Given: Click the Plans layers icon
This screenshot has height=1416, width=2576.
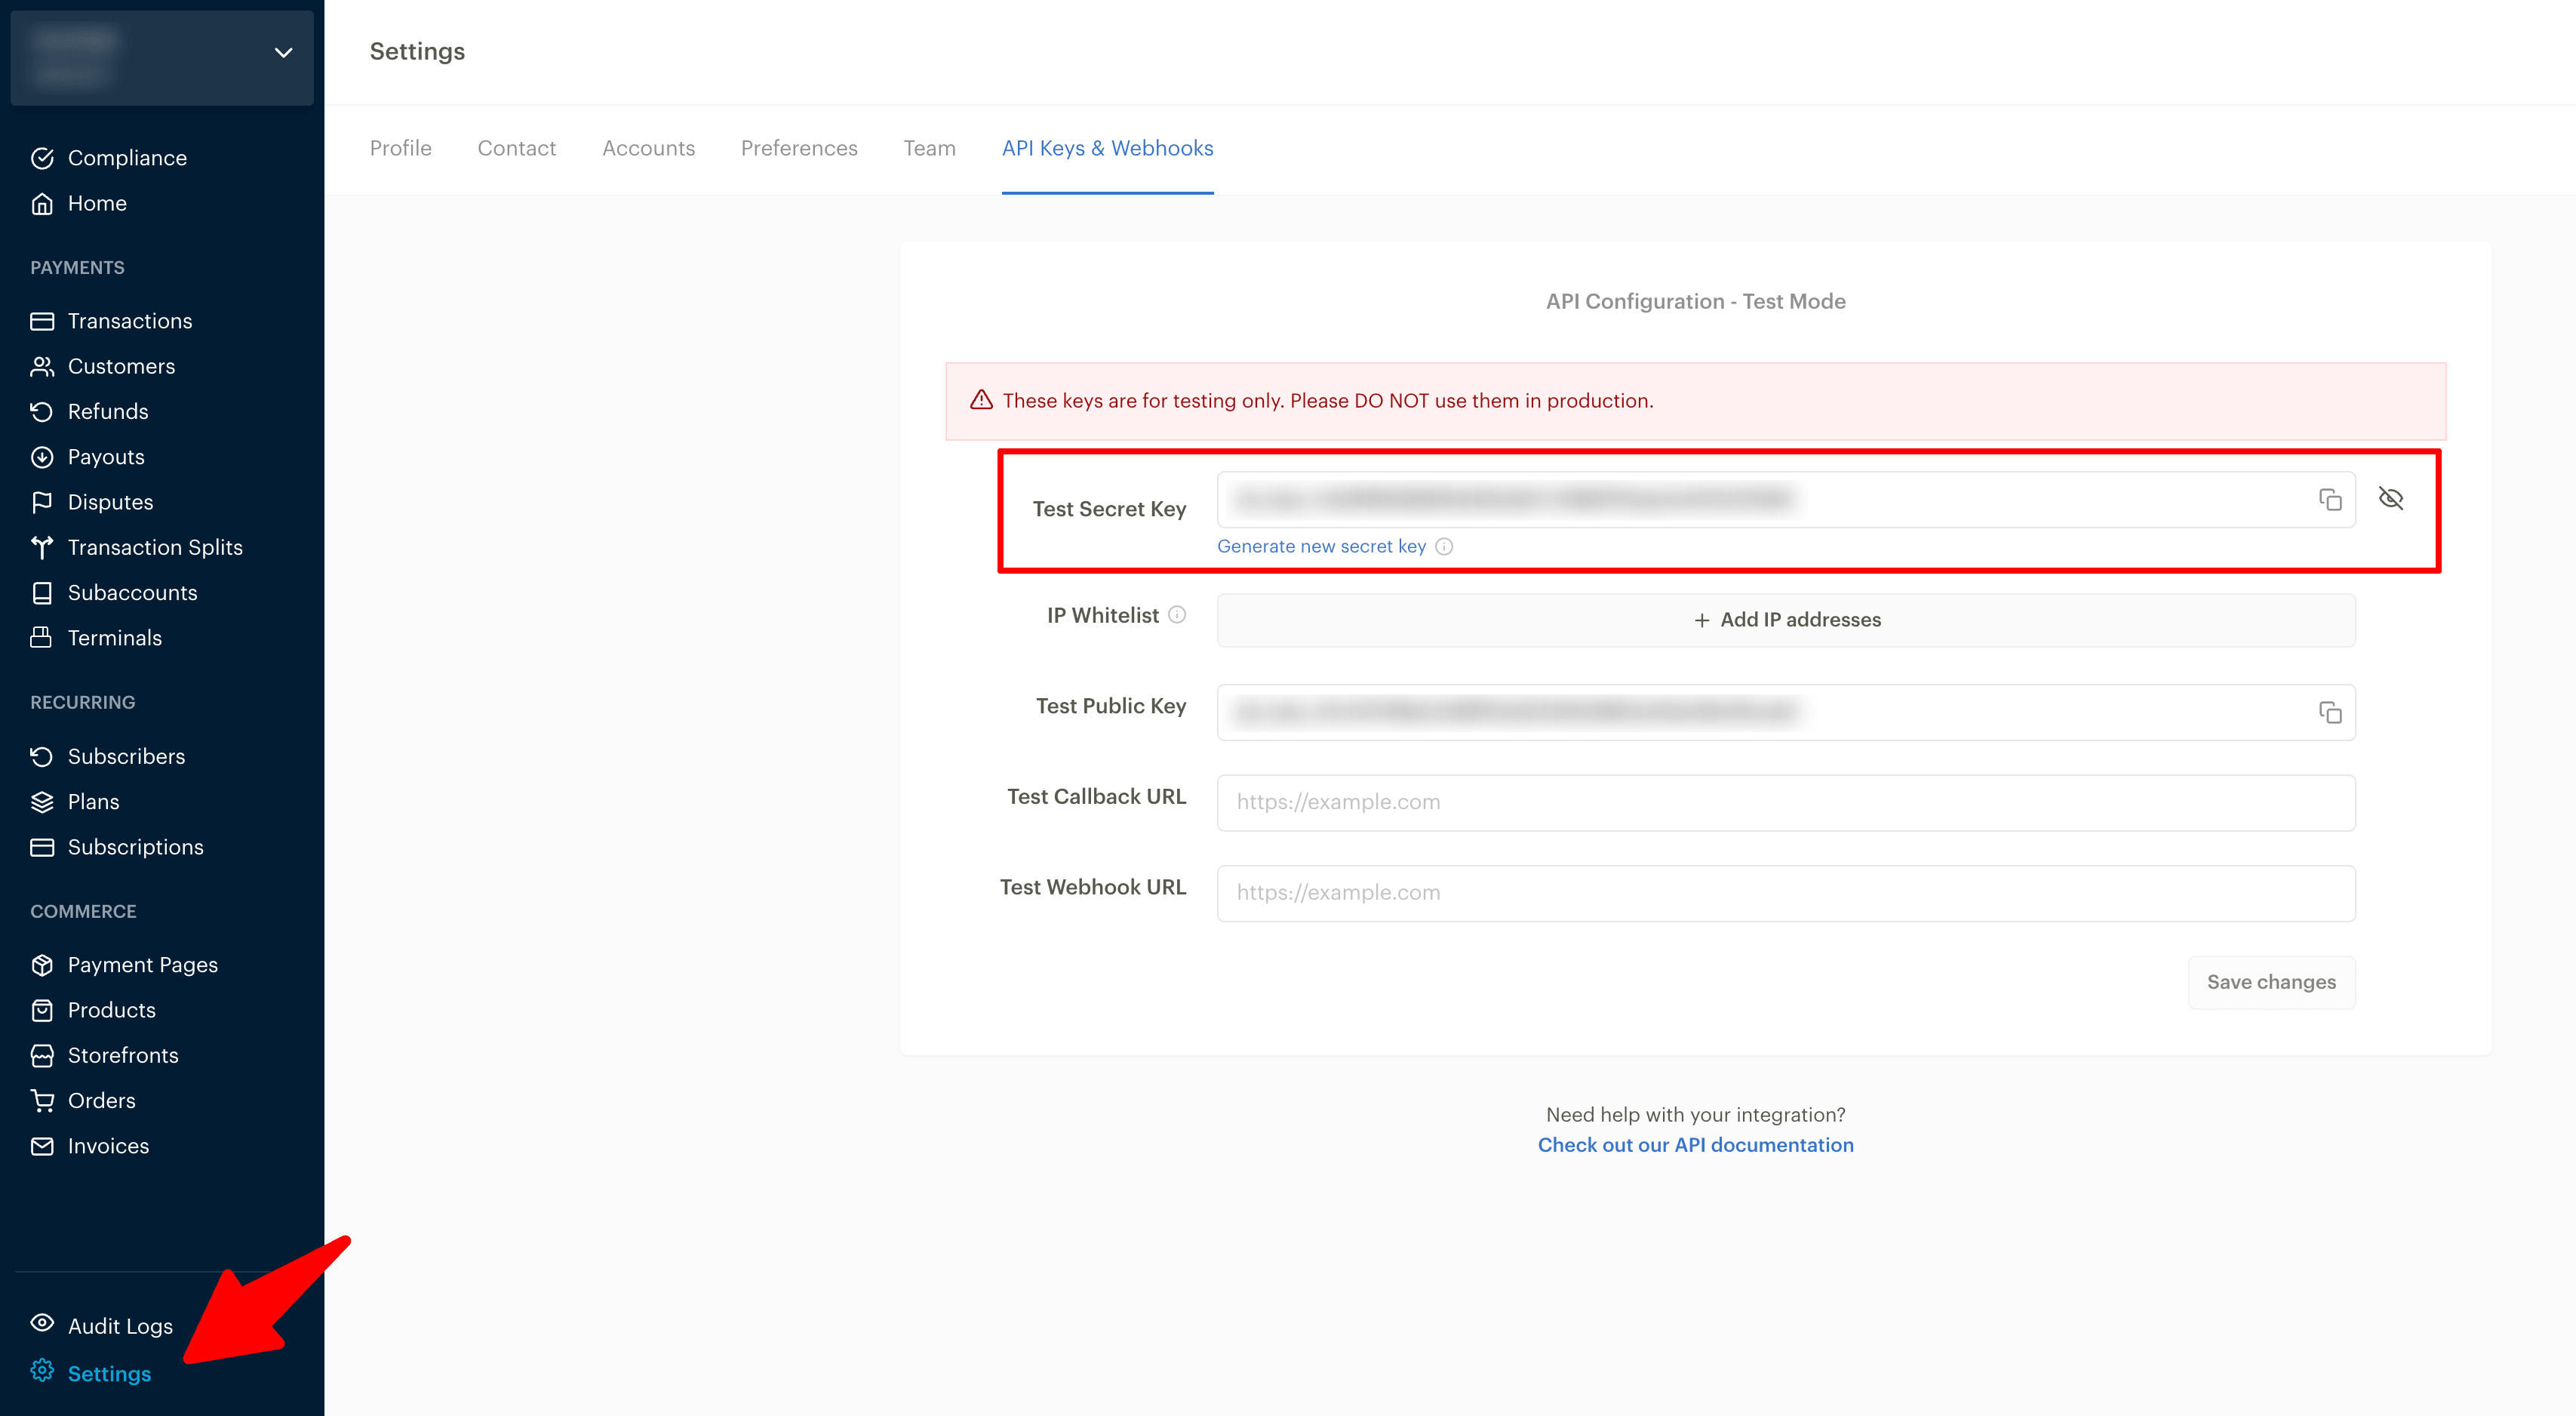Looking at the screenshot, I should click(x=42, y=802).
